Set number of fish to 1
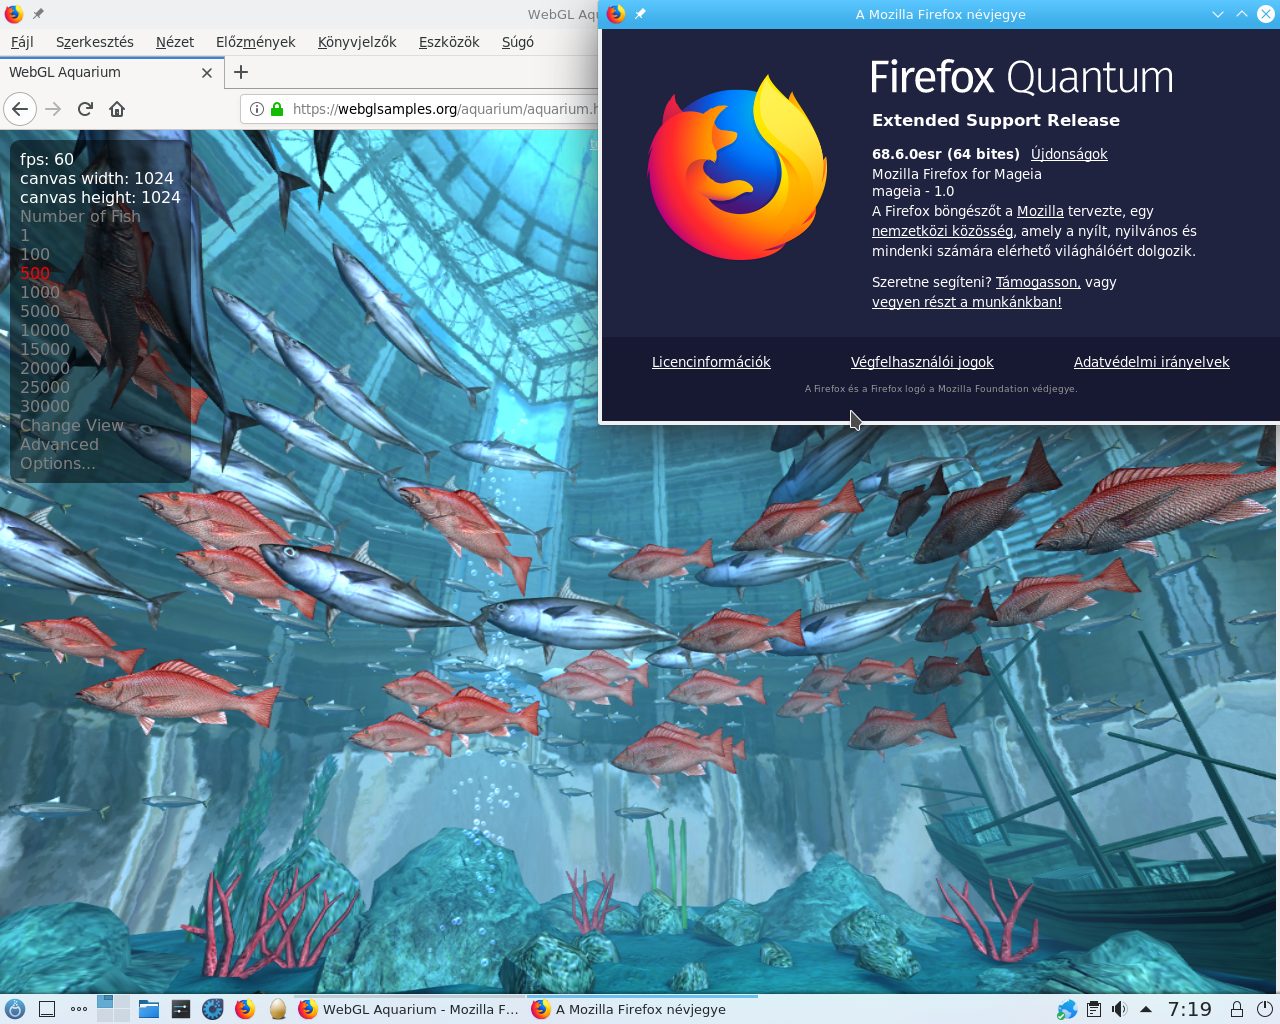 pos(25,235)
